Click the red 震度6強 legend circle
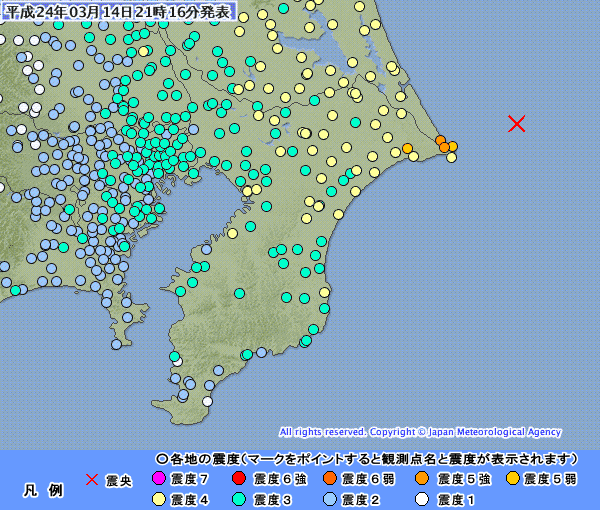The height and width of the screenshot is (510, 600). (x=239, y=478)
